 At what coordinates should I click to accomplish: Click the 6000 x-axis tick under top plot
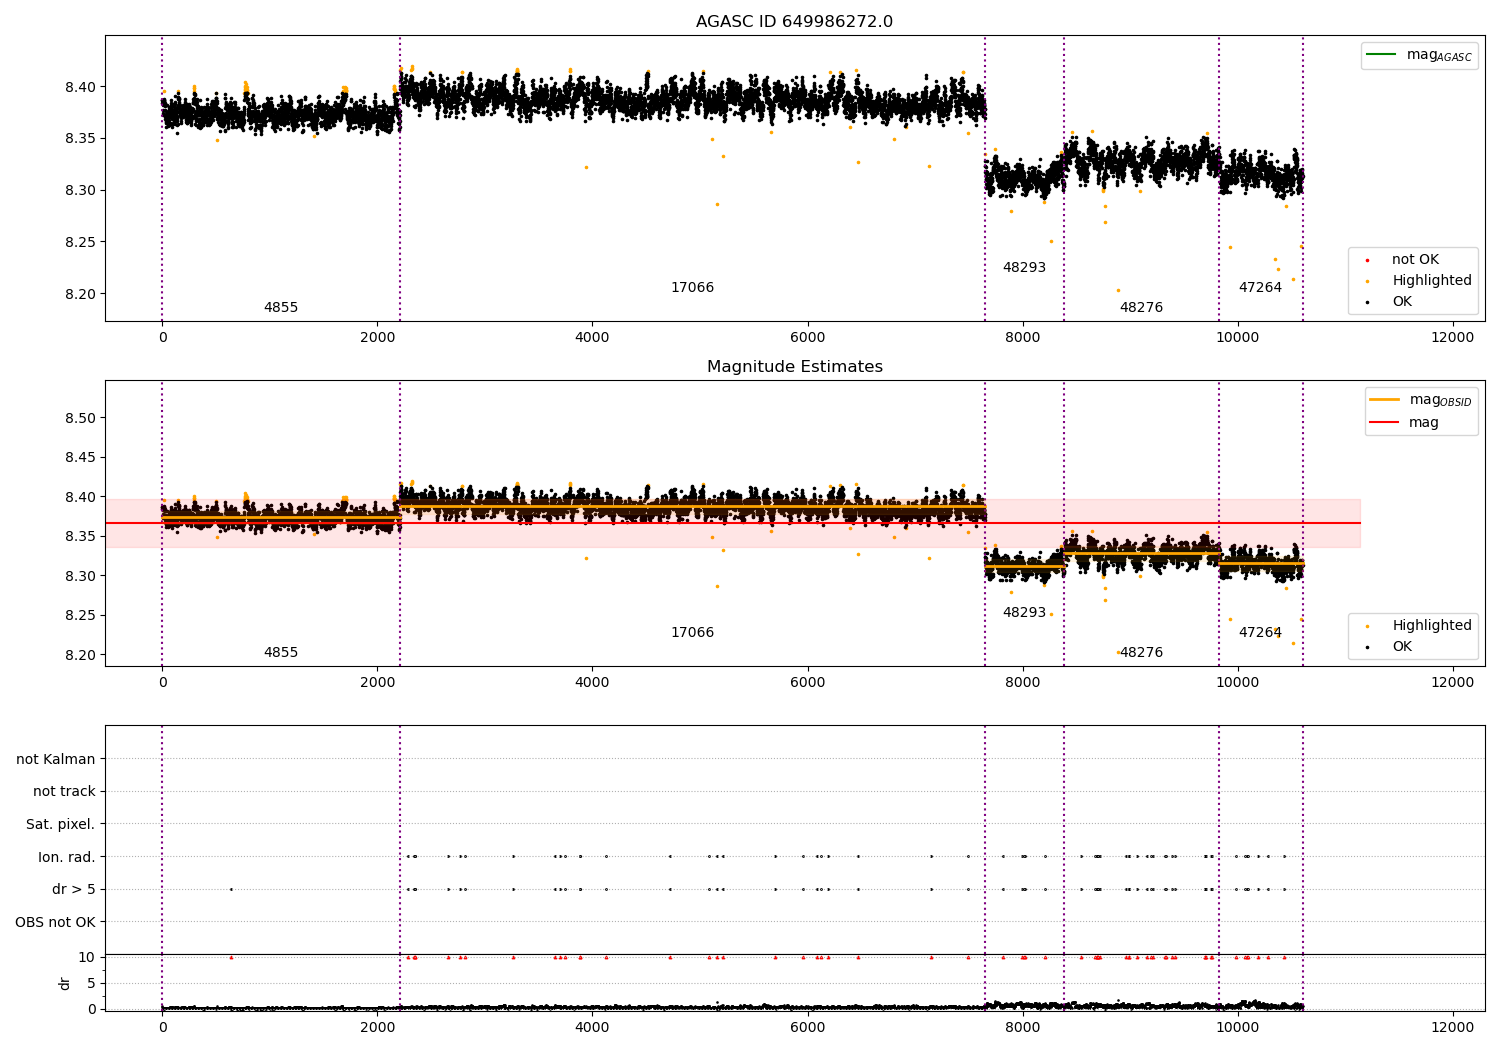point(807,337)
